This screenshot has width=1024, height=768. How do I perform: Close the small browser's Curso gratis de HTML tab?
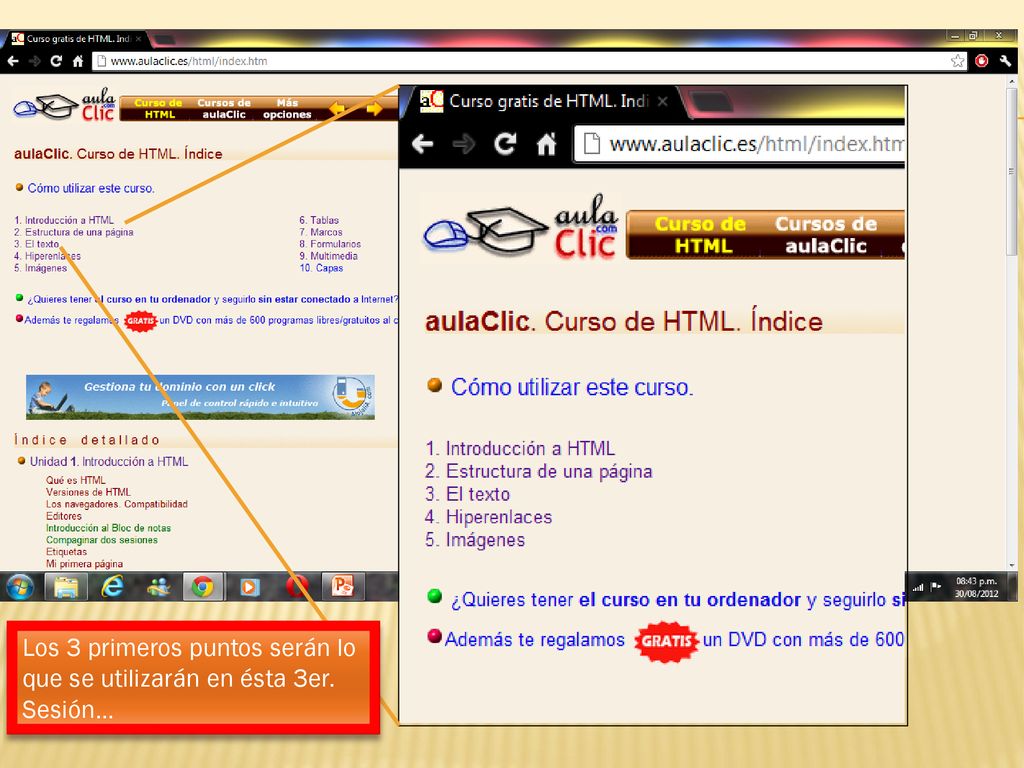click(x=138, y=39)
